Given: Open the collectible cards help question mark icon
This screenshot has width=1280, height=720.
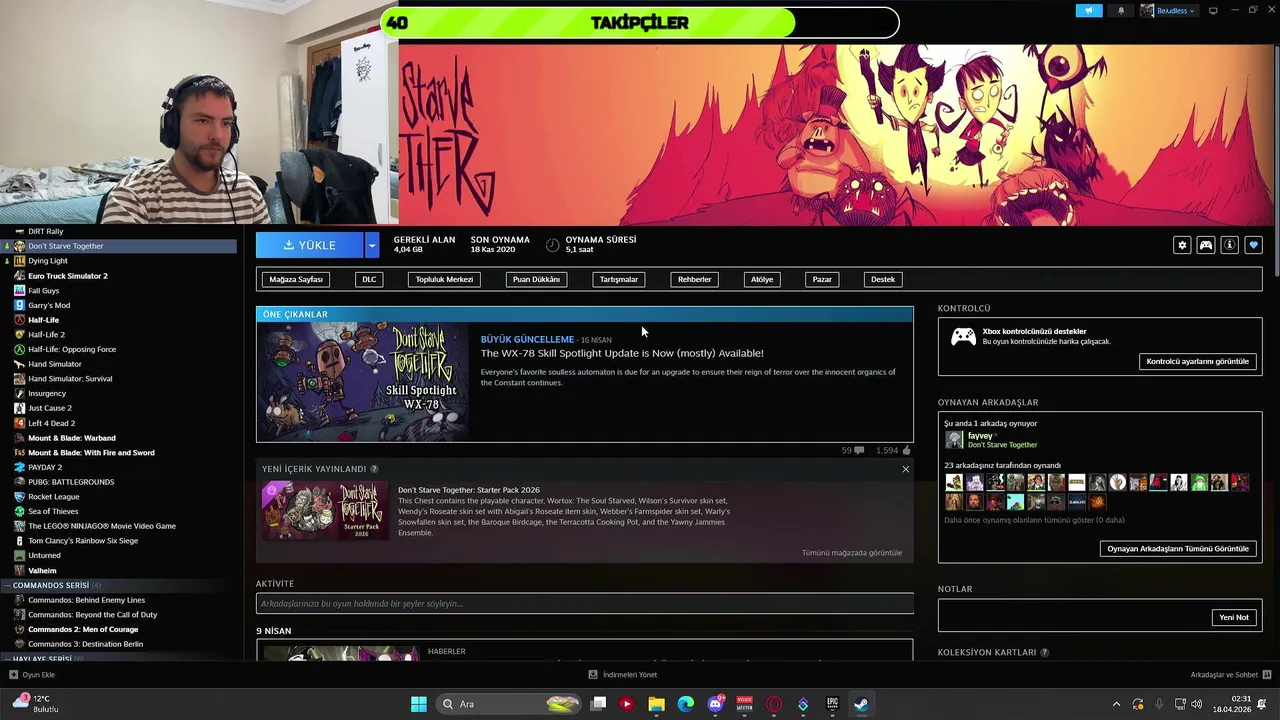Looking at the screenshot, I should click(1045, 653).
